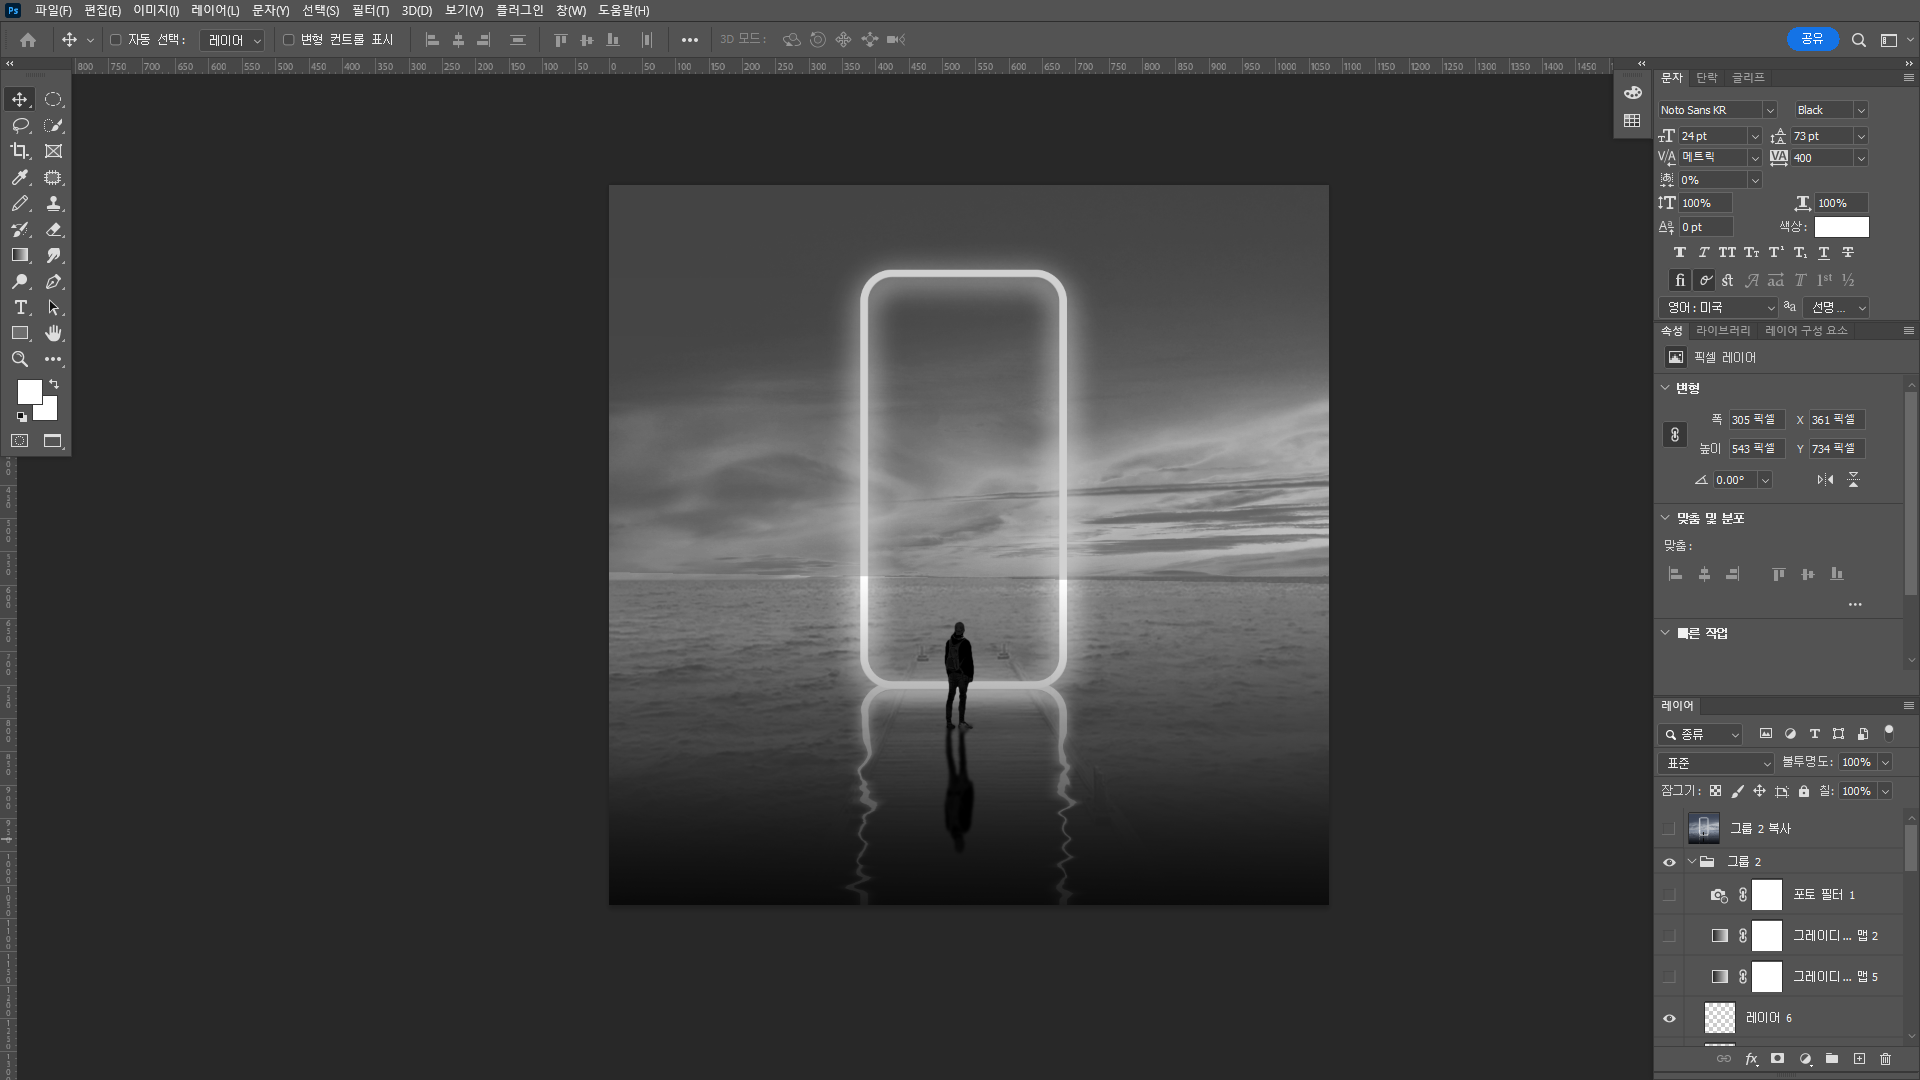Screen dimensions: 1920x1080
Task: Click the white text 색상 swatch
Action: coord(1841,227)
